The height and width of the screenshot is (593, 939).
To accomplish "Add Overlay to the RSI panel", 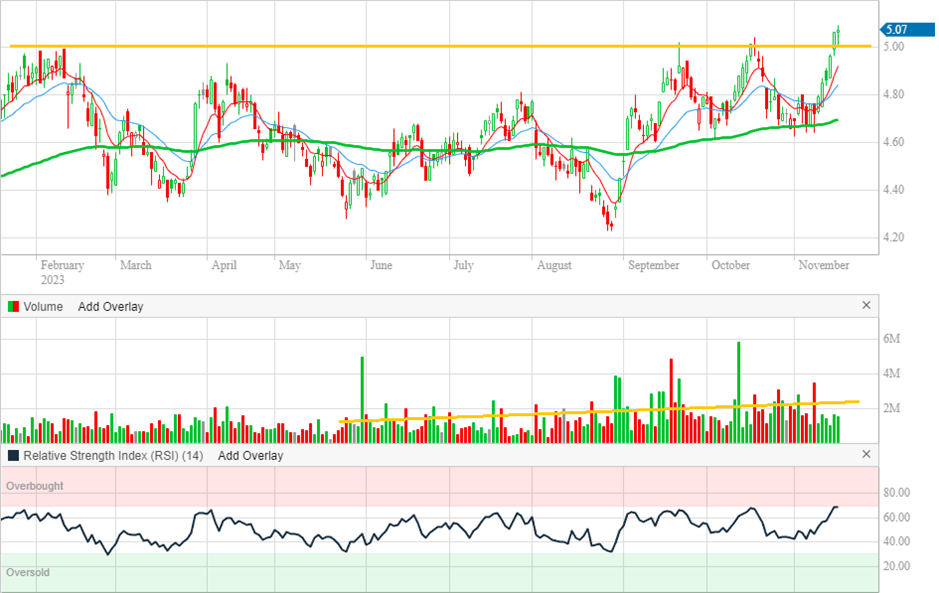I will click(x=250, y=456).
